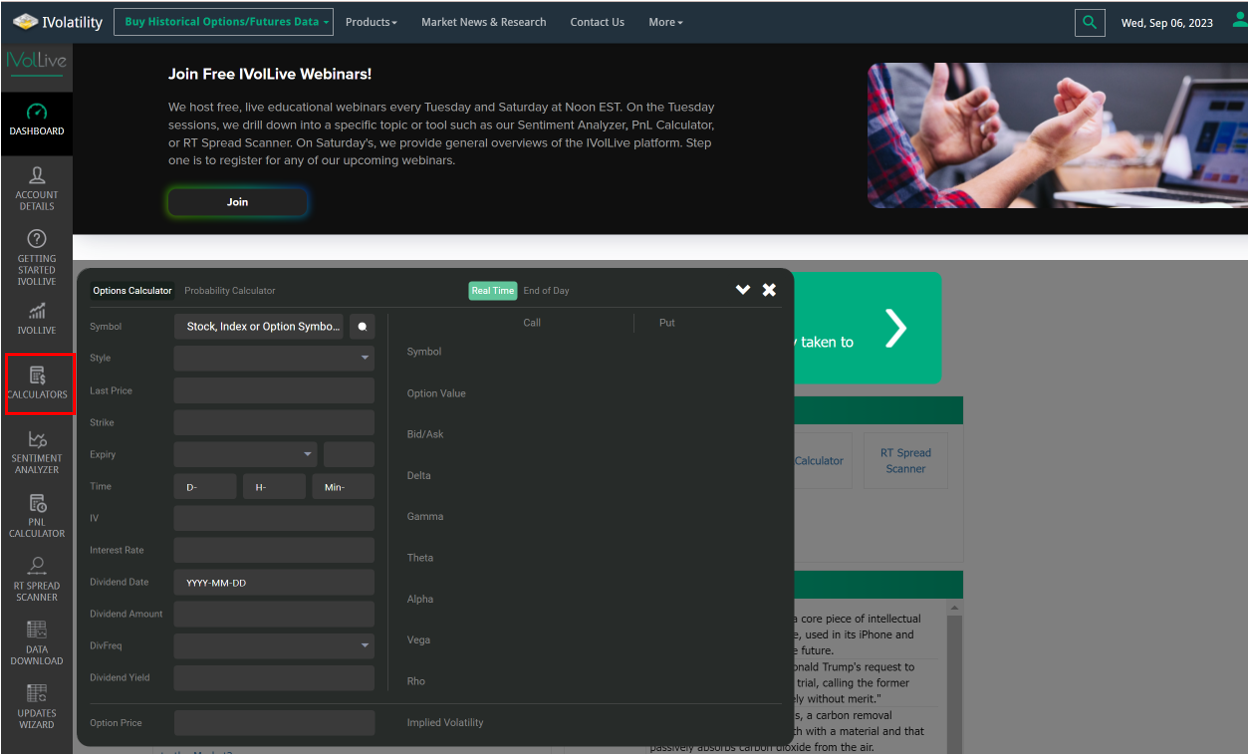Click the Theta row label
The image size is (1248, 754).
coord(420,558)
